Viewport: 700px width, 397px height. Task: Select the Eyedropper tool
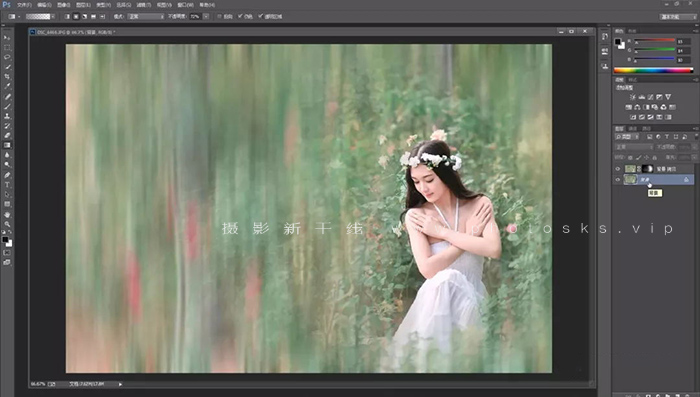pos(7,87)
